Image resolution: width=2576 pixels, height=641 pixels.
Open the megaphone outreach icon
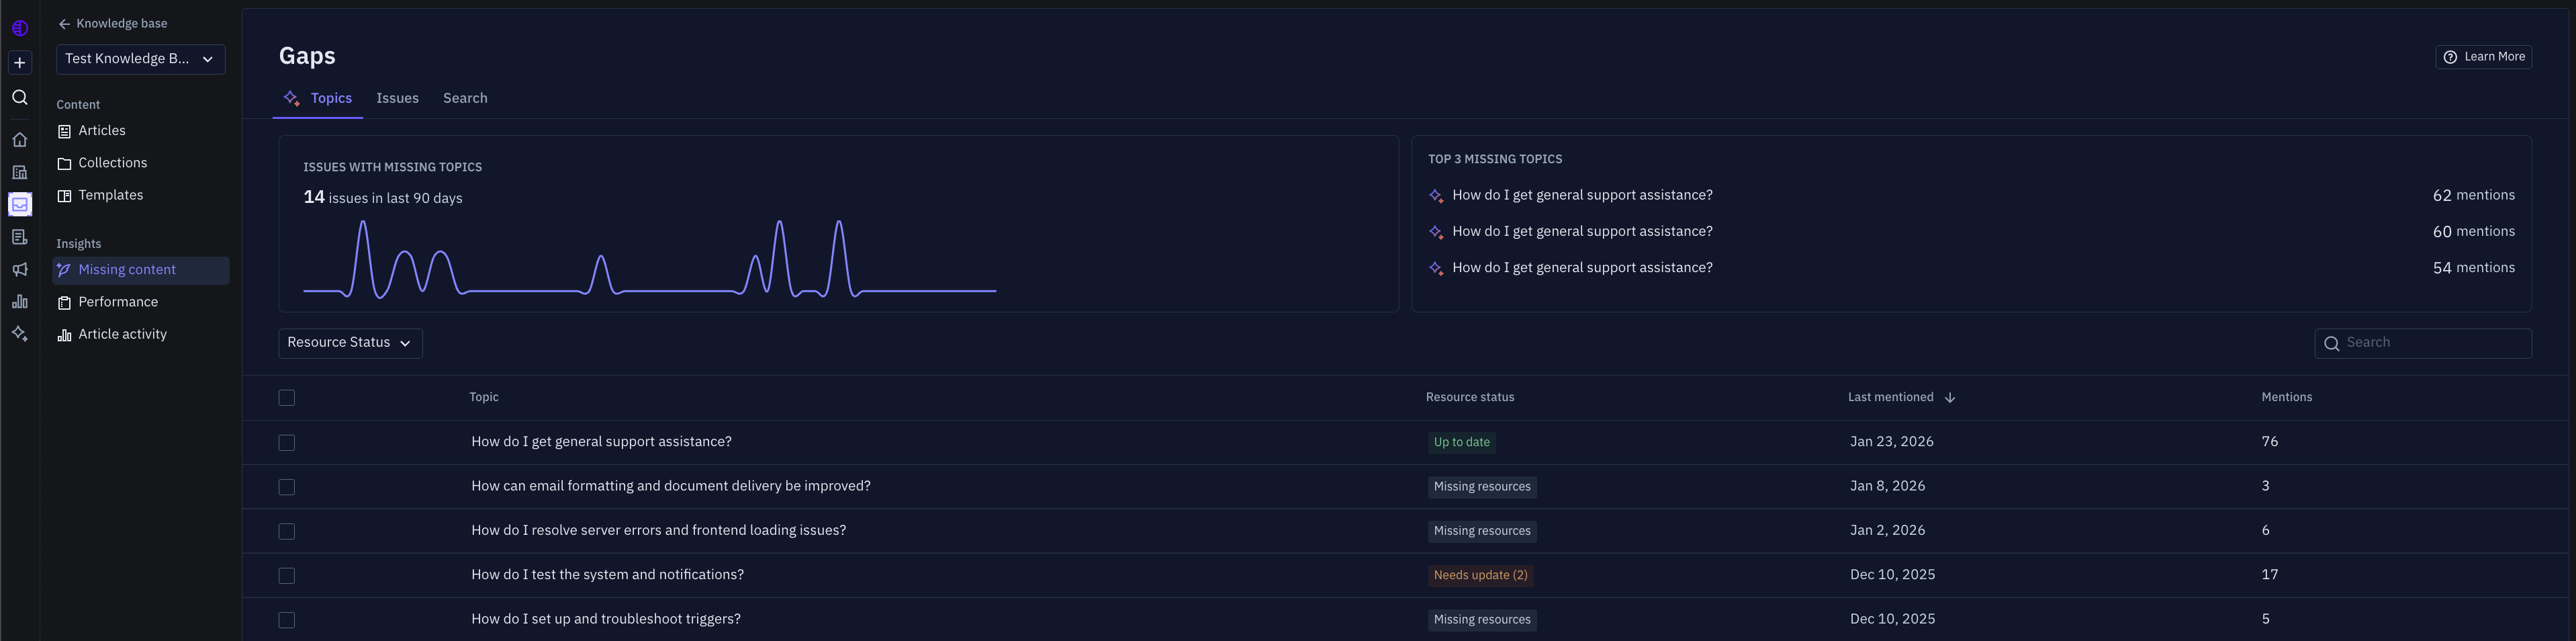[19, 270]
